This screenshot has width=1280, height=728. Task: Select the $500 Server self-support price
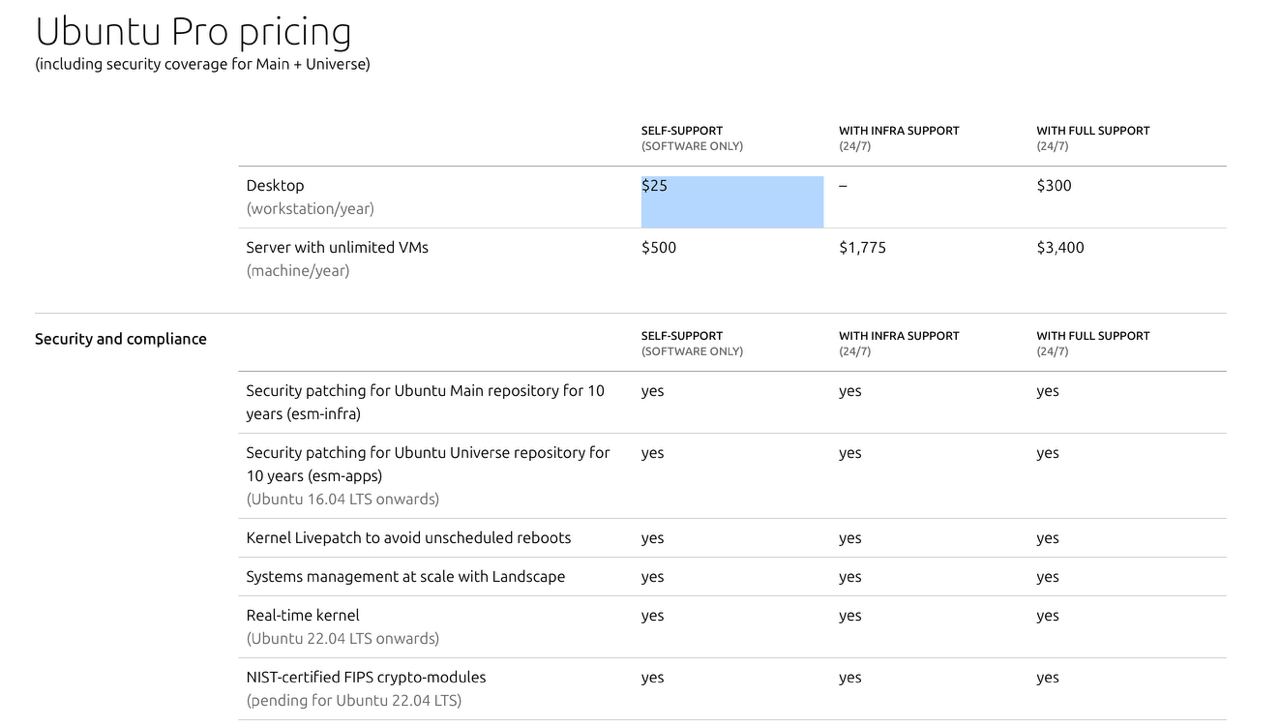(x=659, y=248)
